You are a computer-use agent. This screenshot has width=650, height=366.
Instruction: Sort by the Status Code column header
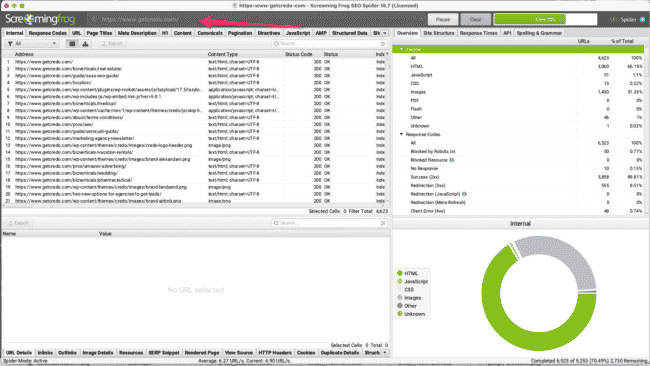click(x=298, y=54)
